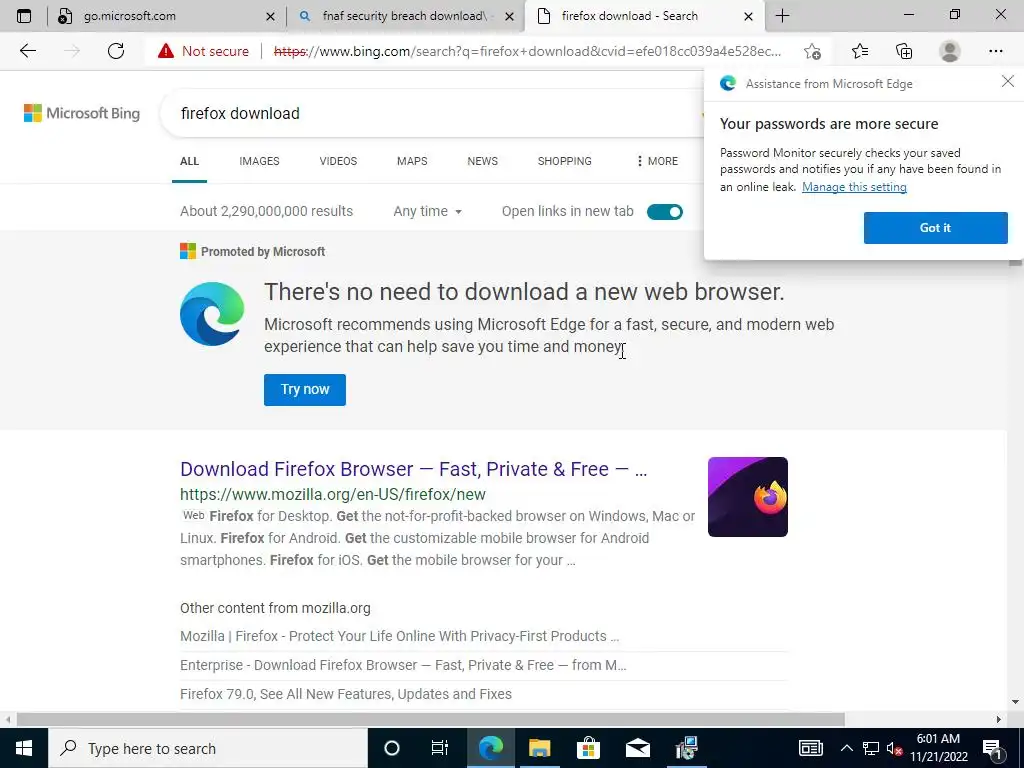The width and height of the screenshot is (1024, 768).
Task: Open the News and interests taskbar icon
Action: point(810,748)
